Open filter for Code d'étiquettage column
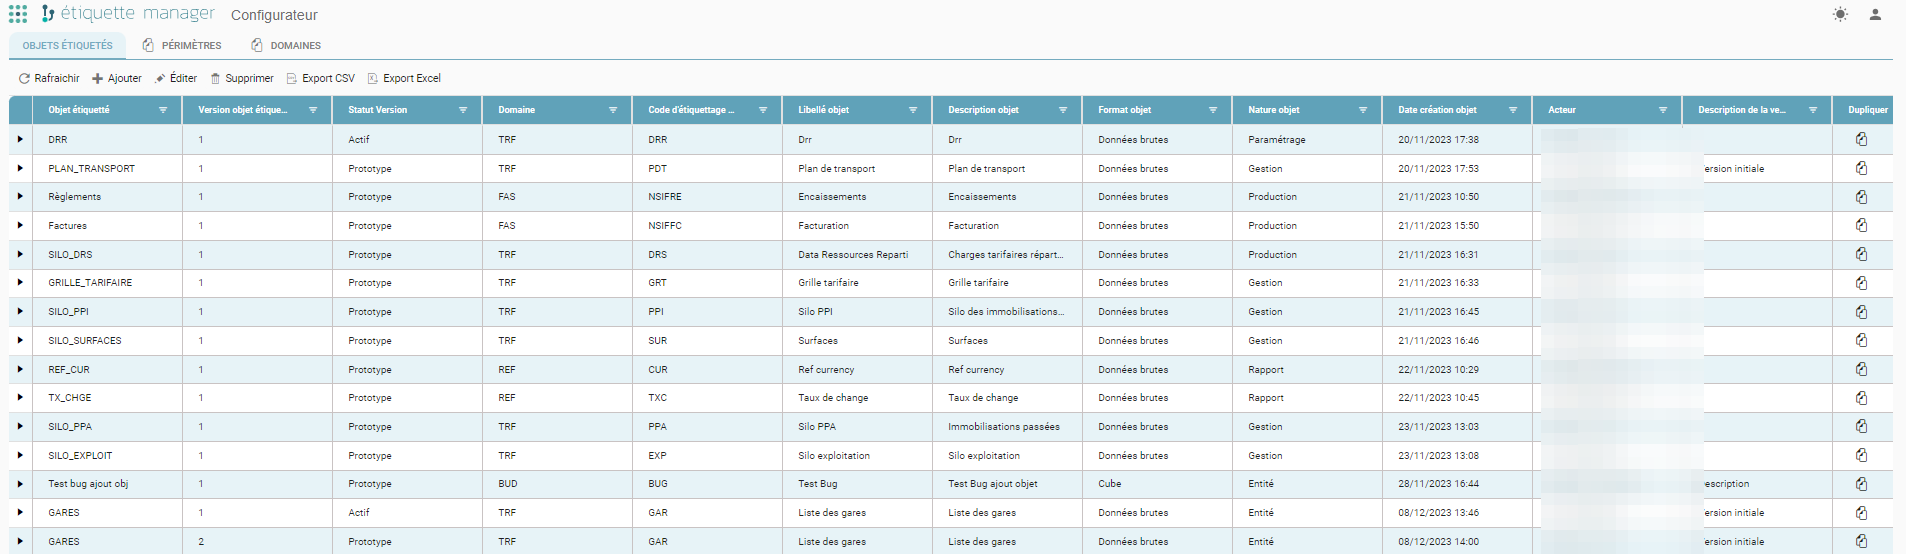Screen dimensions: 1906x554 pos(763,110)
